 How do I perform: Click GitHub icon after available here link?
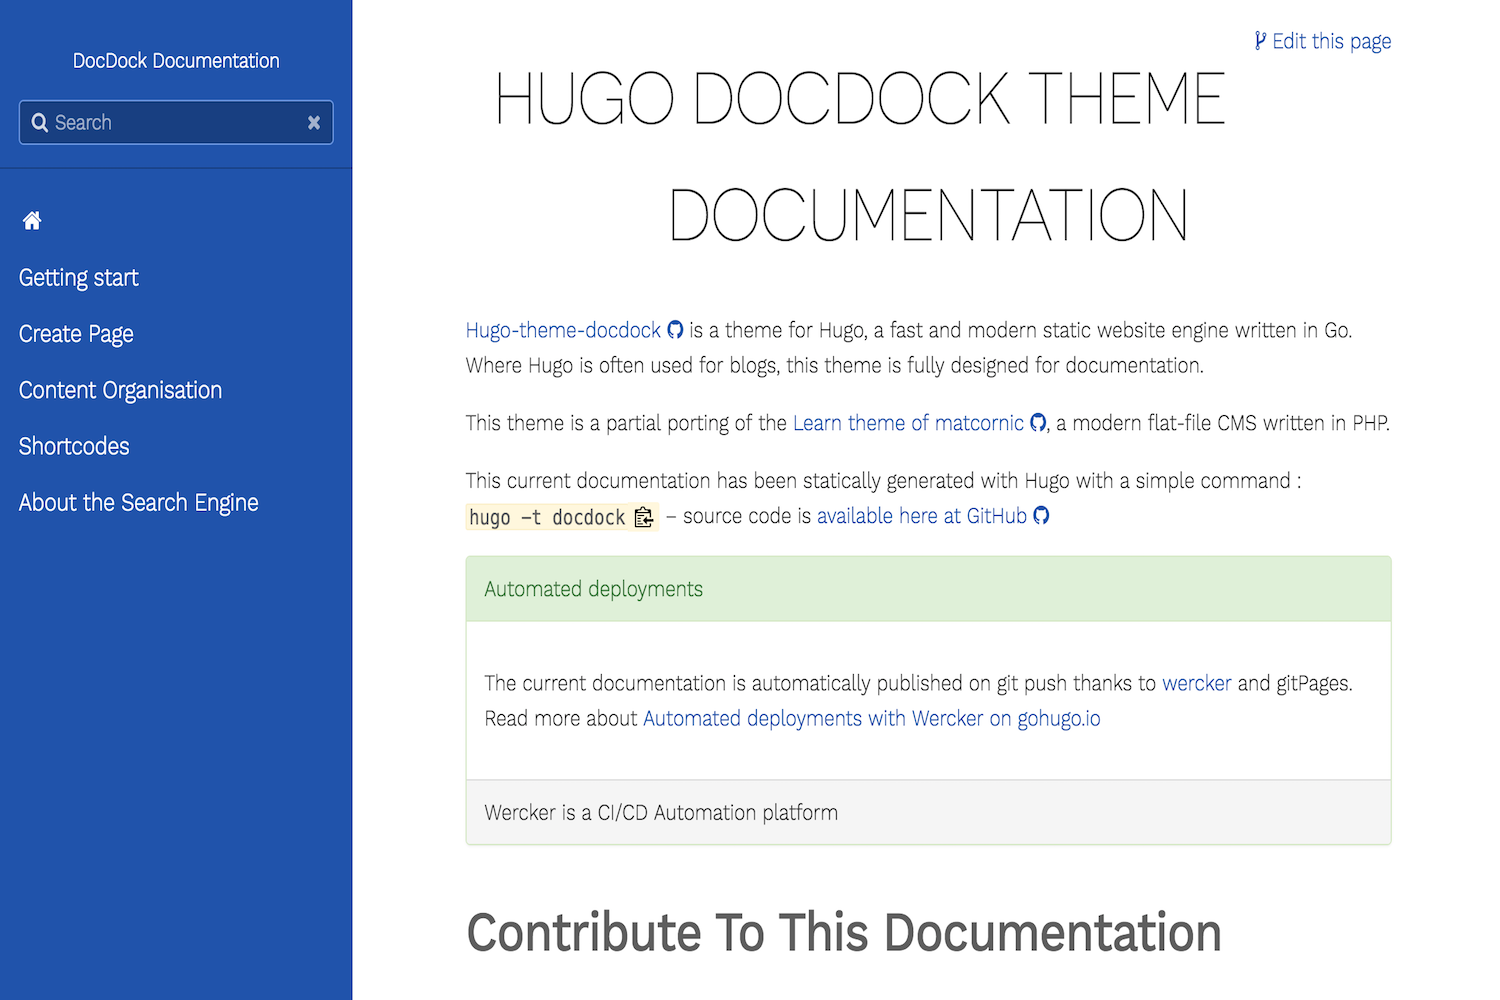pos(1041,516)
